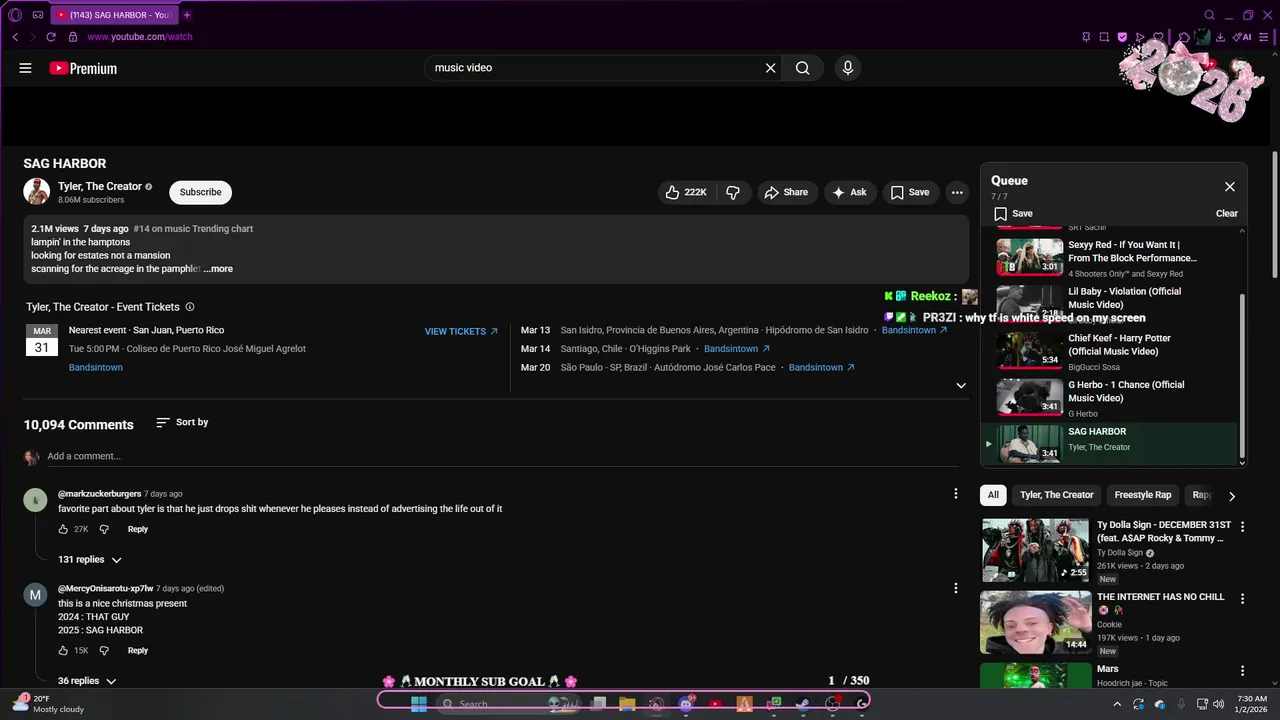The height and width of the screenshot is (720, 1280).
Task: Open weather widget 20°F Mostly cloudy
Action: pyautogui.click(x=48, y=704)
